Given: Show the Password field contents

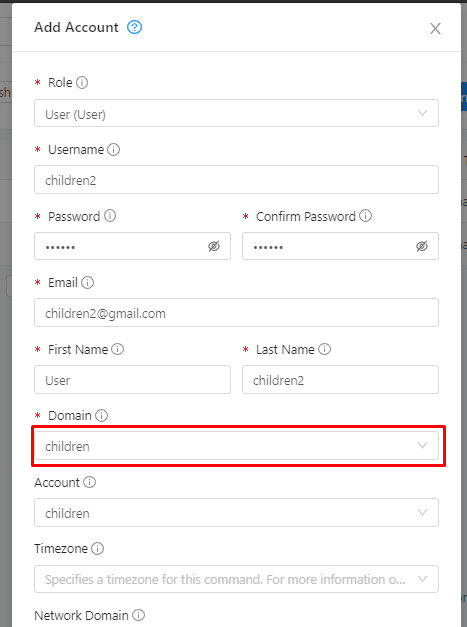Looking at the screenshot, I should pos(214,246).
